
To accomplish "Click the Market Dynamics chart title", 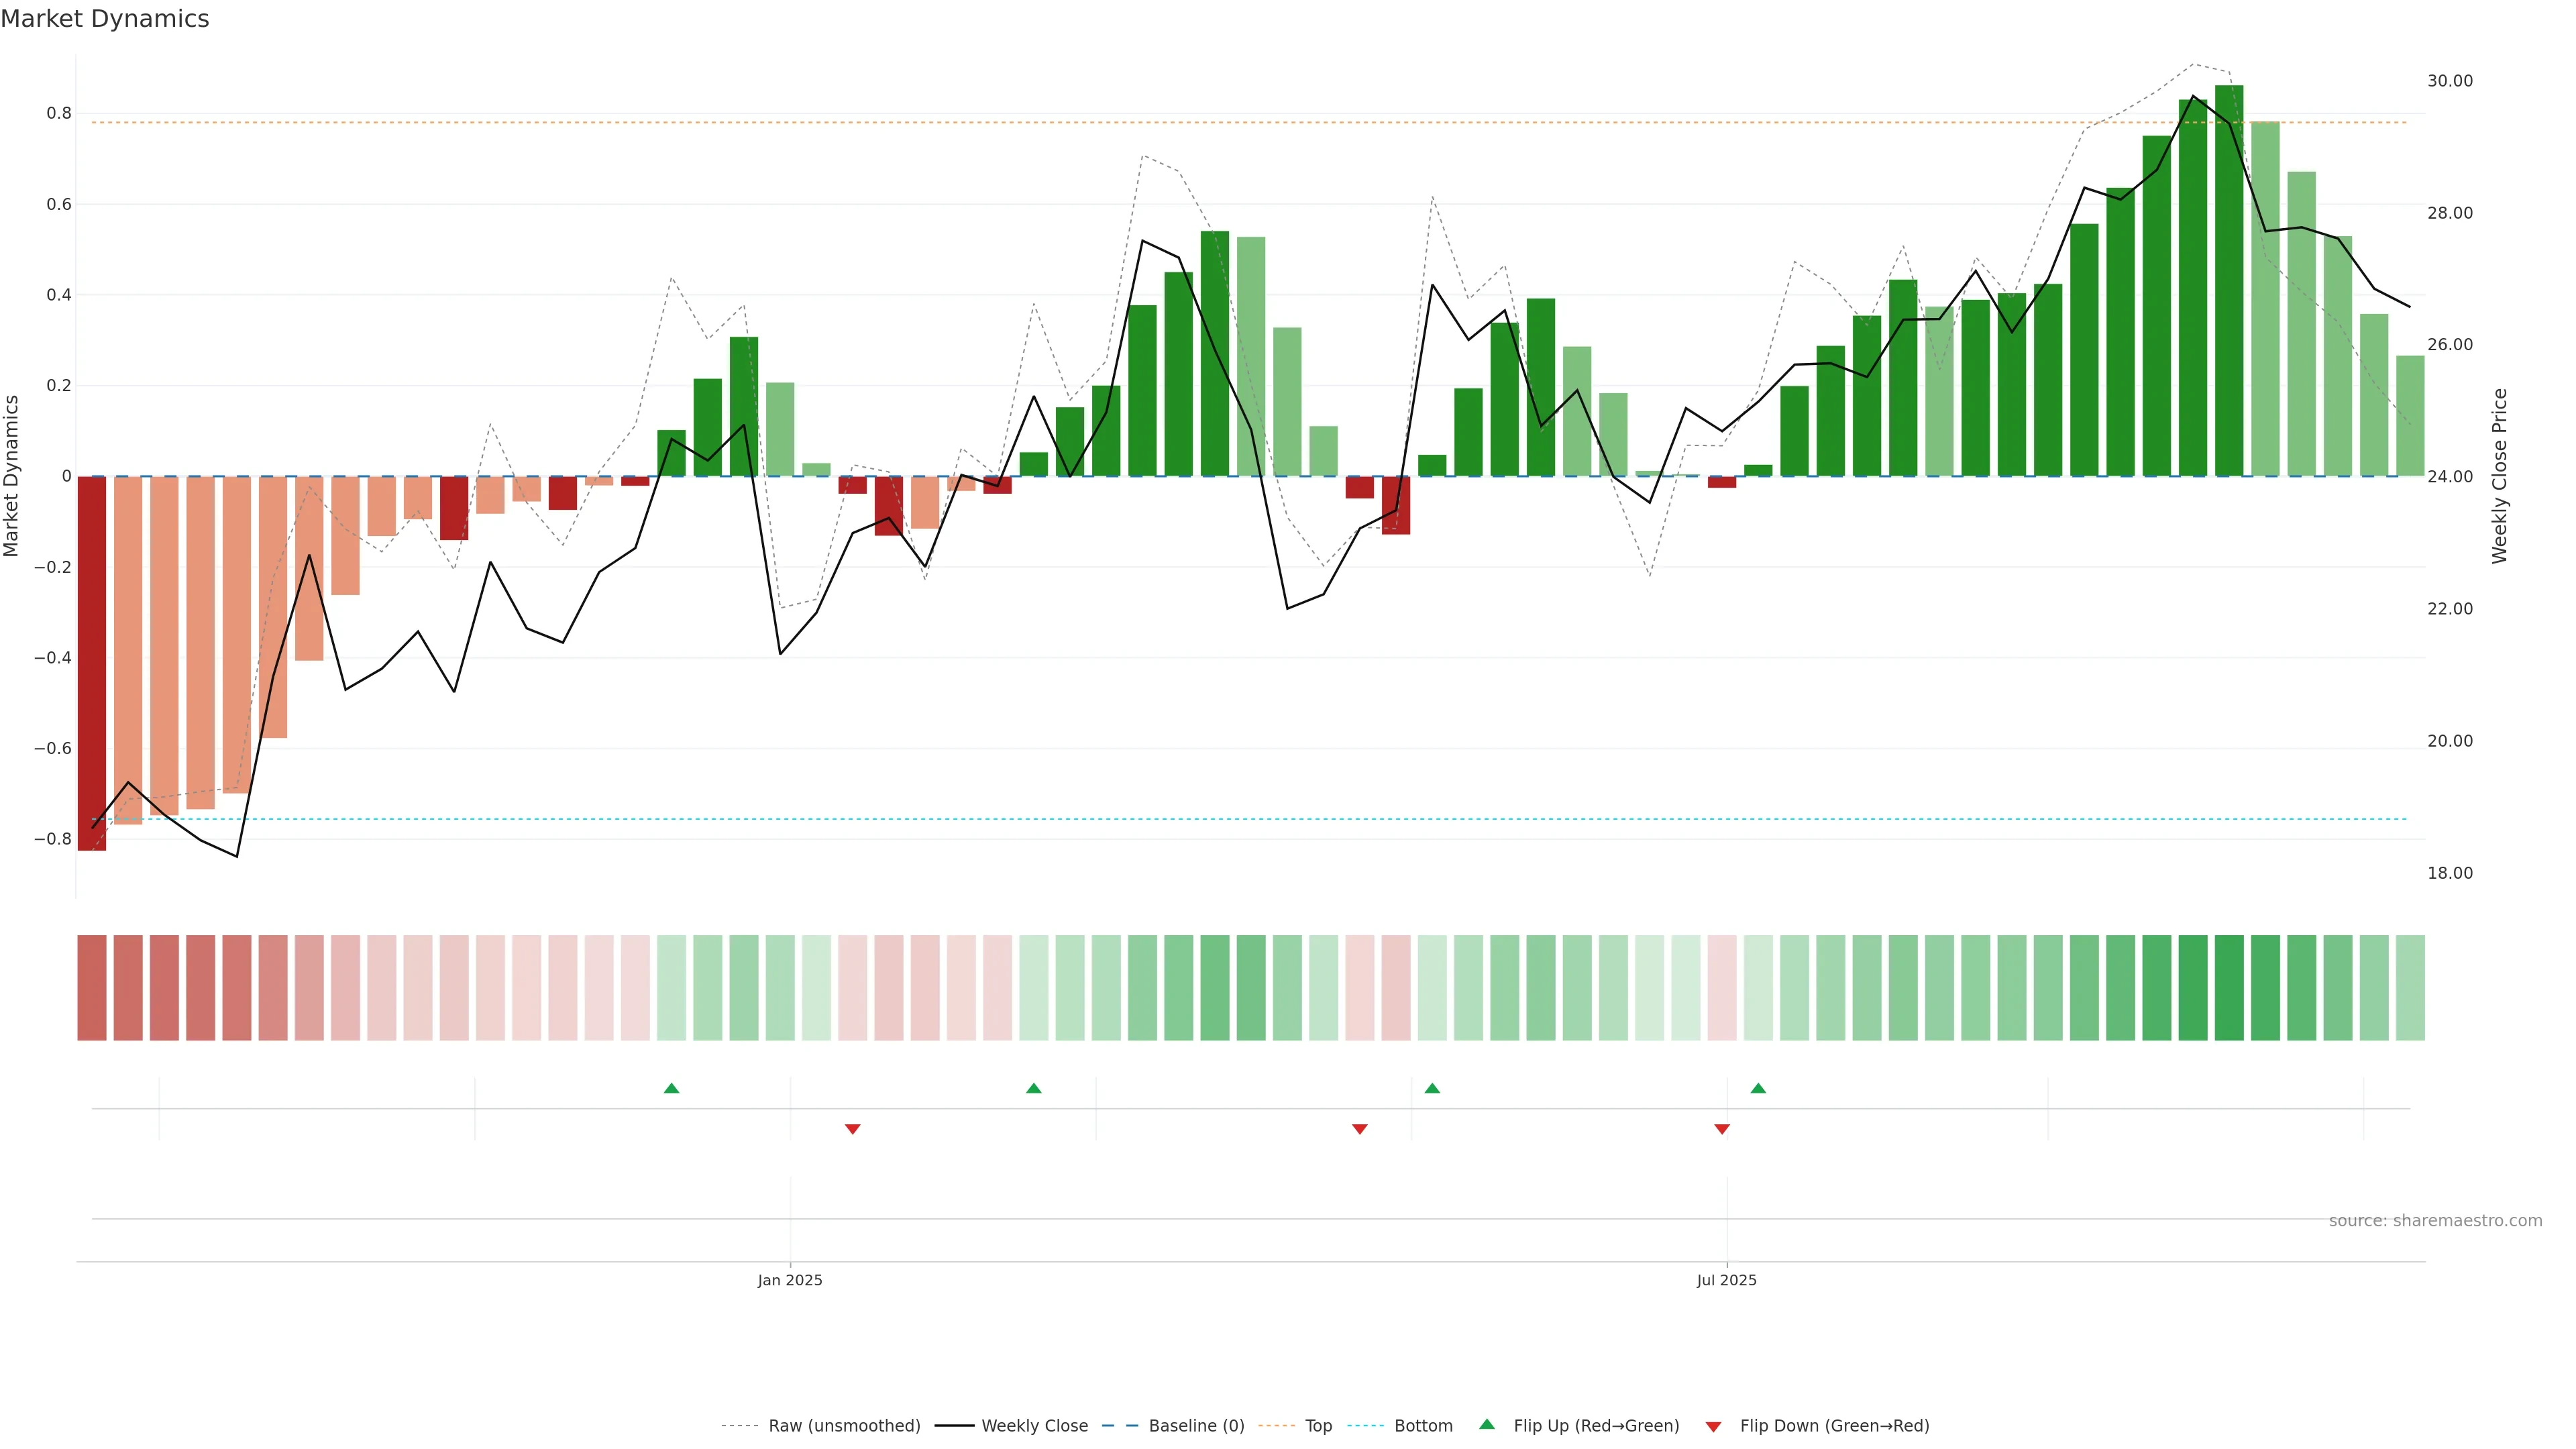I will click(105, 19).
